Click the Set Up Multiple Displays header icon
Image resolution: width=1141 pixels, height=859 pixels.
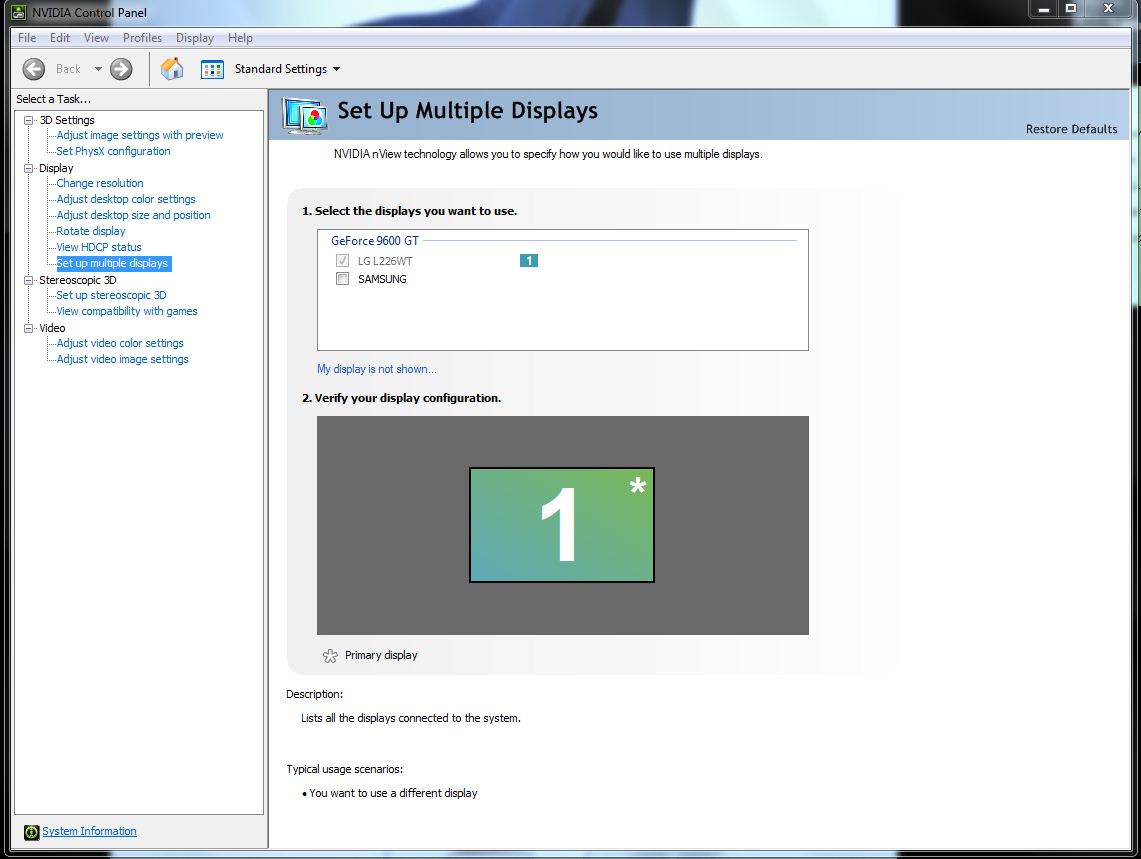304,115
